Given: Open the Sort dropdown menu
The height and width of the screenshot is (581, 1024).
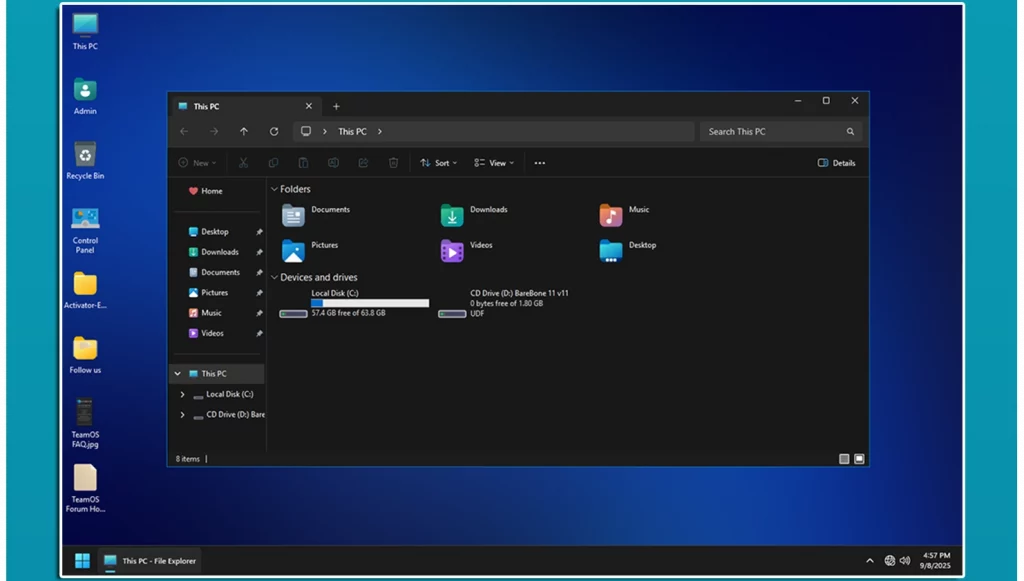Looking at the screenshot, I should [438, 163].
